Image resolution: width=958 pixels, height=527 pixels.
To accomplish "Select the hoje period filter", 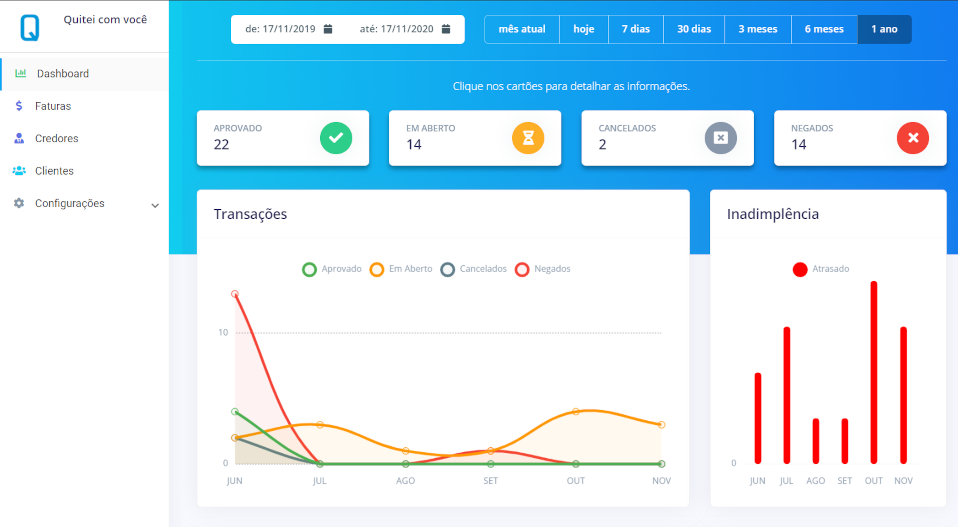I will [x=584, y=29].
